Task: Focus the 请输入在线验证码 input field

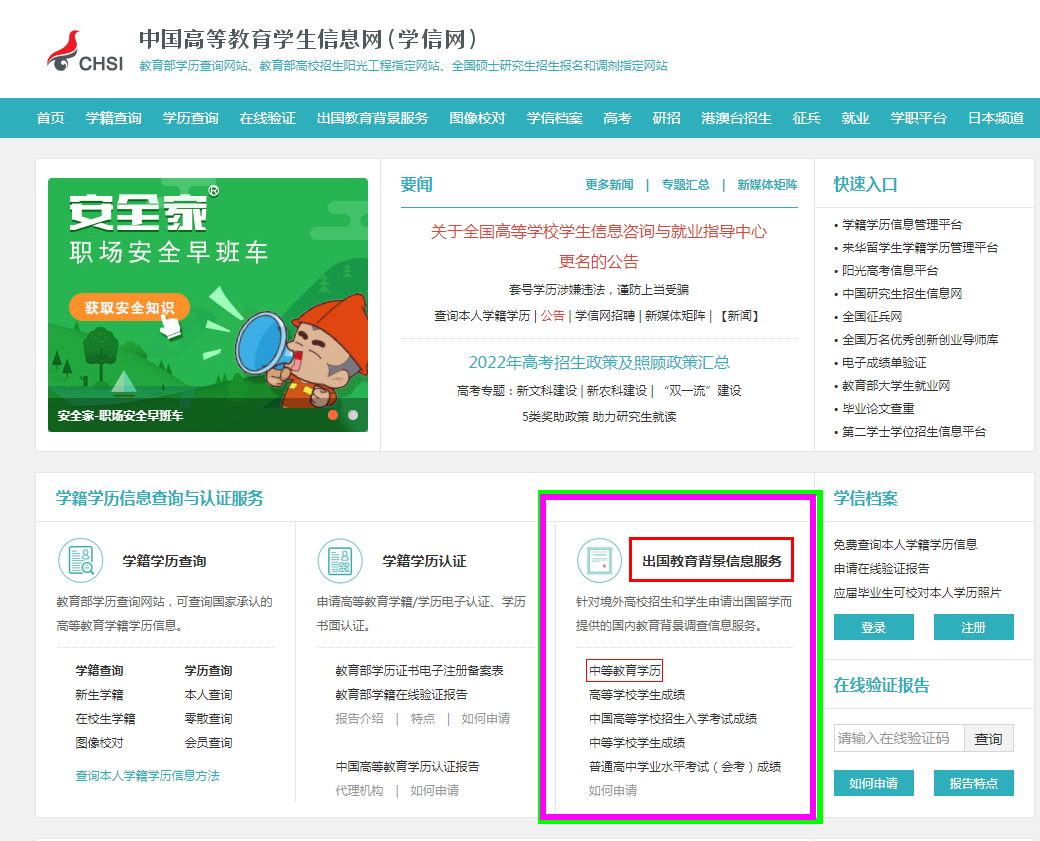Action: (x=899, y=738)
